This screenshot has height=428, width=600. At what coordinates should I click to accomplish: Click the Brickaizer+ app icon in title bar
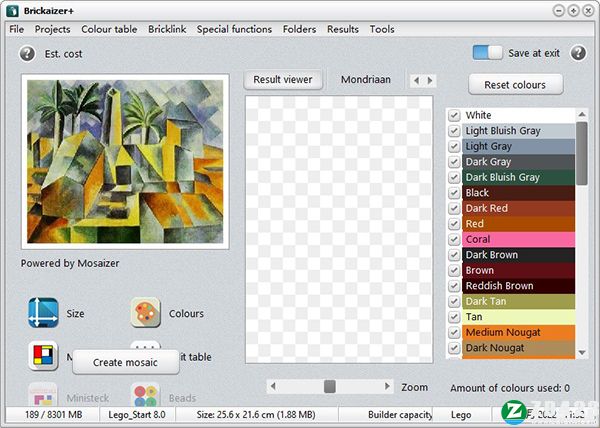pyautogui.click(x=12, y=11)
